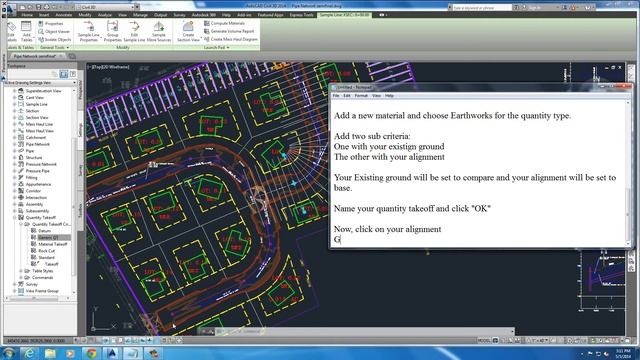
Task: Click Compute Materials
Action: 224,23
